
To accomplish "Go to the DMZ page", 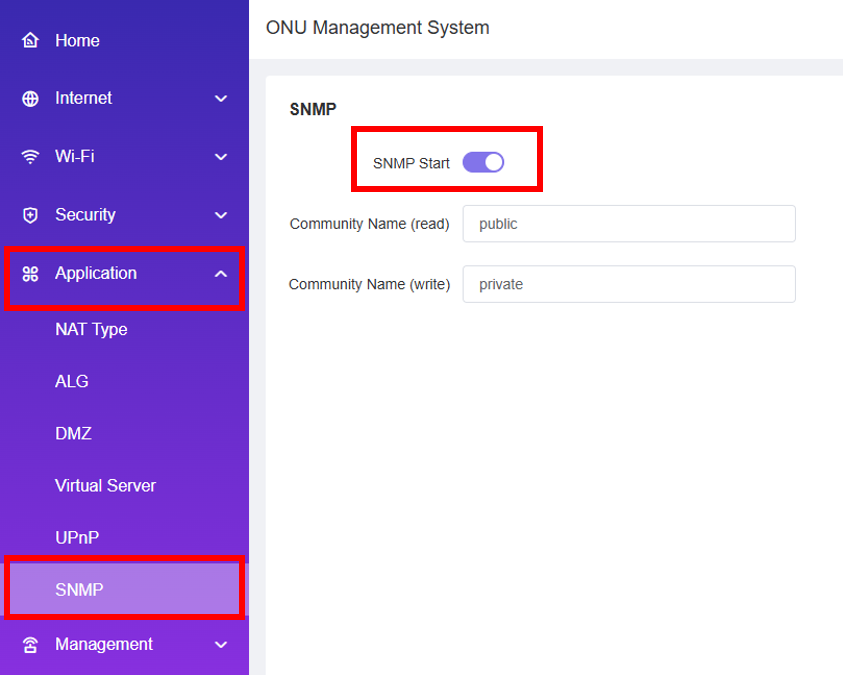I will pyautogui.click(x=73, y=434).
